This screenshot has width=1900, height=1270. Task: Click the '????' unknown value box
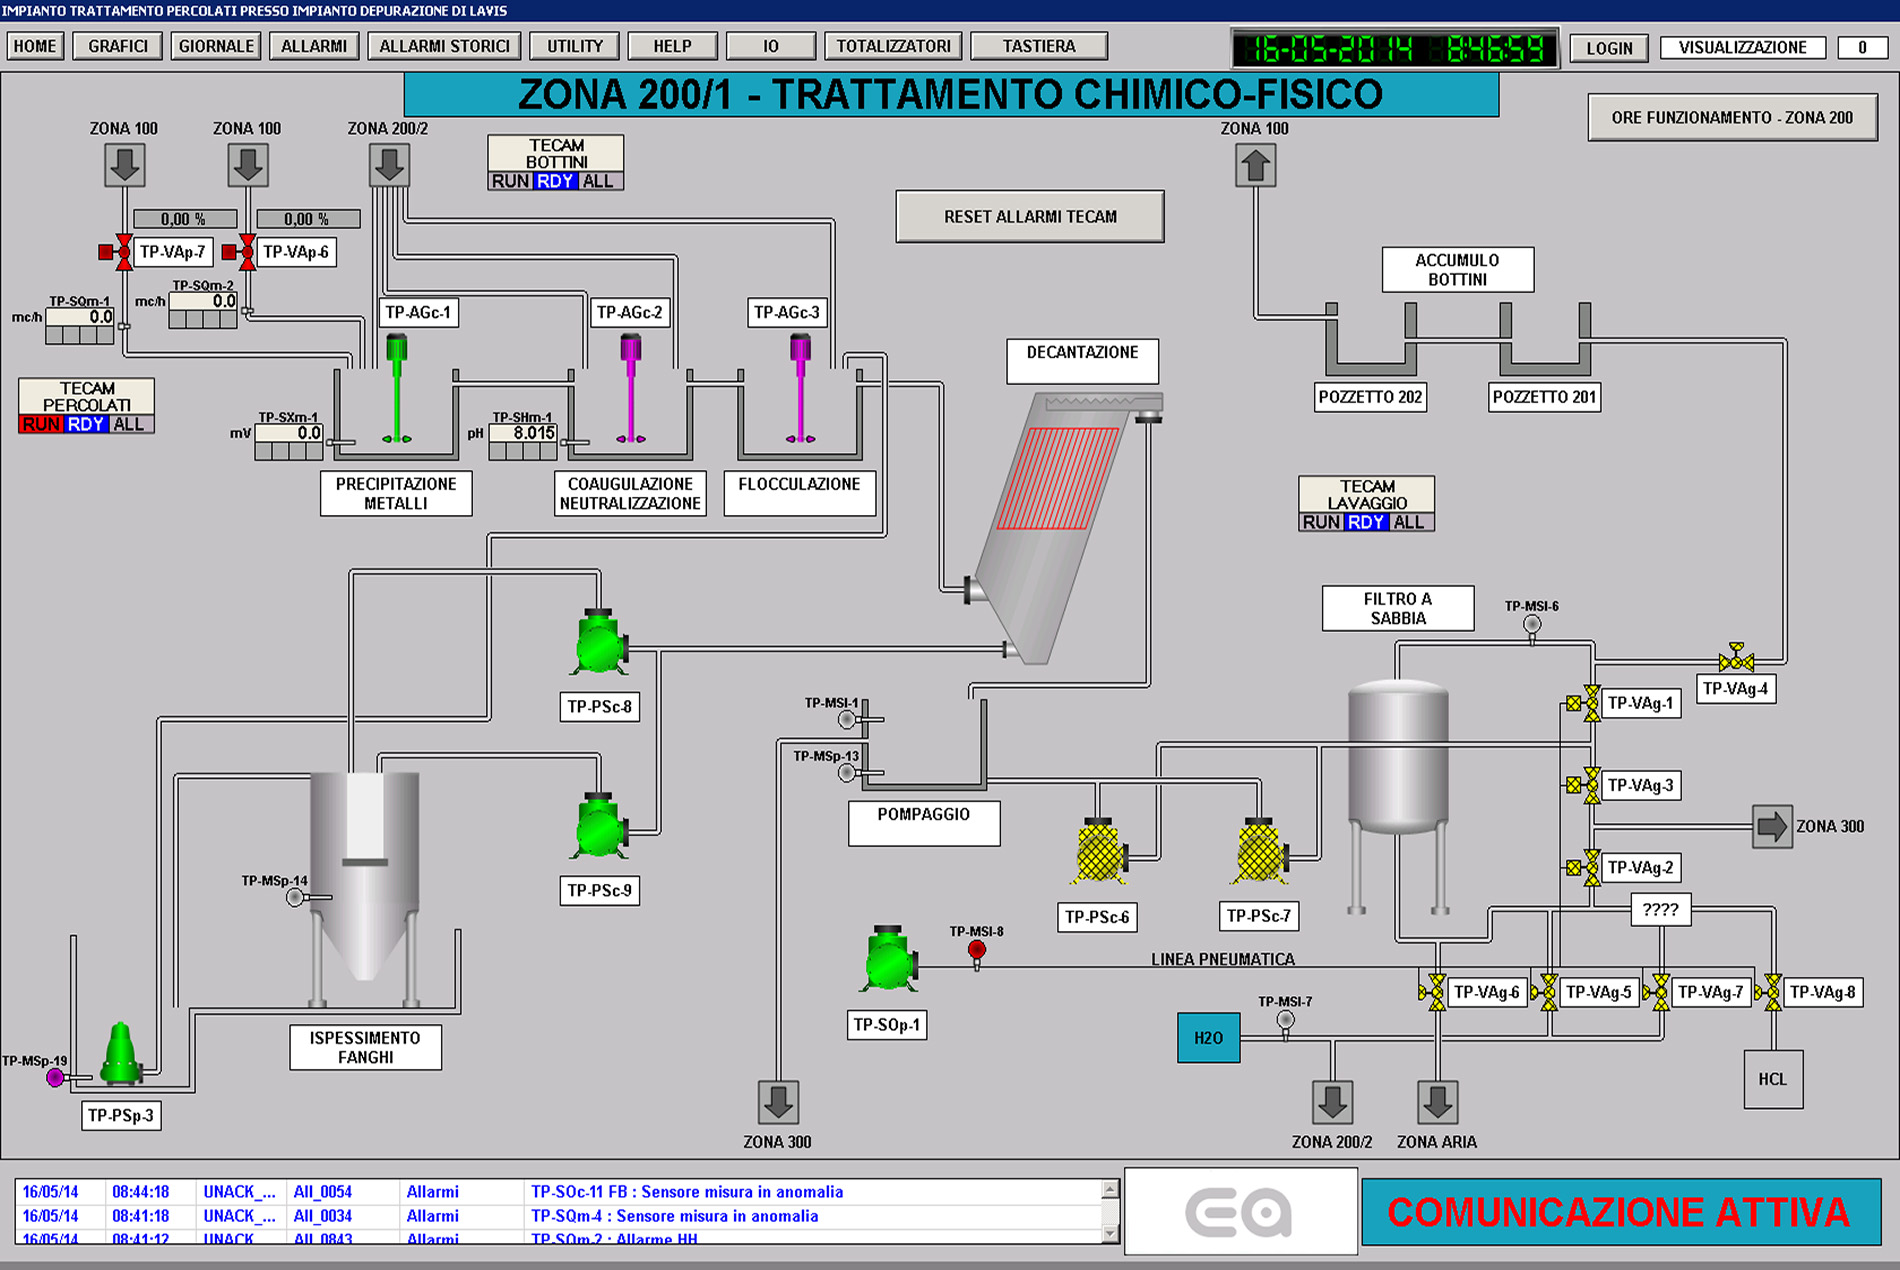pyautogui.click(x=1660, y=909)
